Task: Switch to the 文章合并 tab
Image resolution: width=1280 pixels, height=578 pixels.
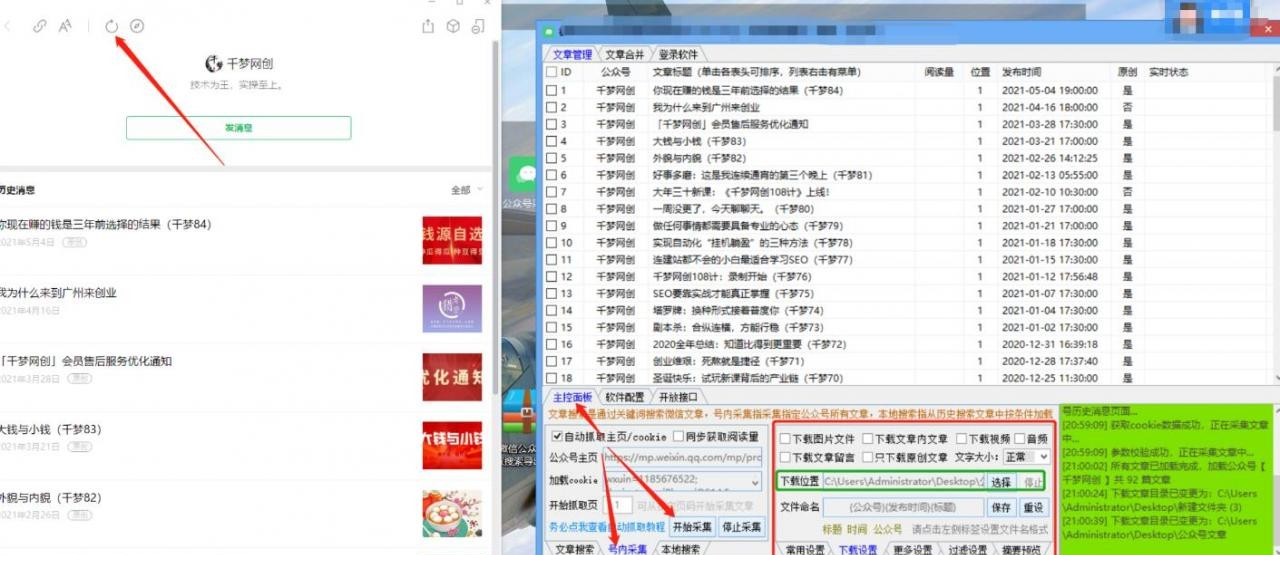Action: pyautogui.click(x=625, y=55)
